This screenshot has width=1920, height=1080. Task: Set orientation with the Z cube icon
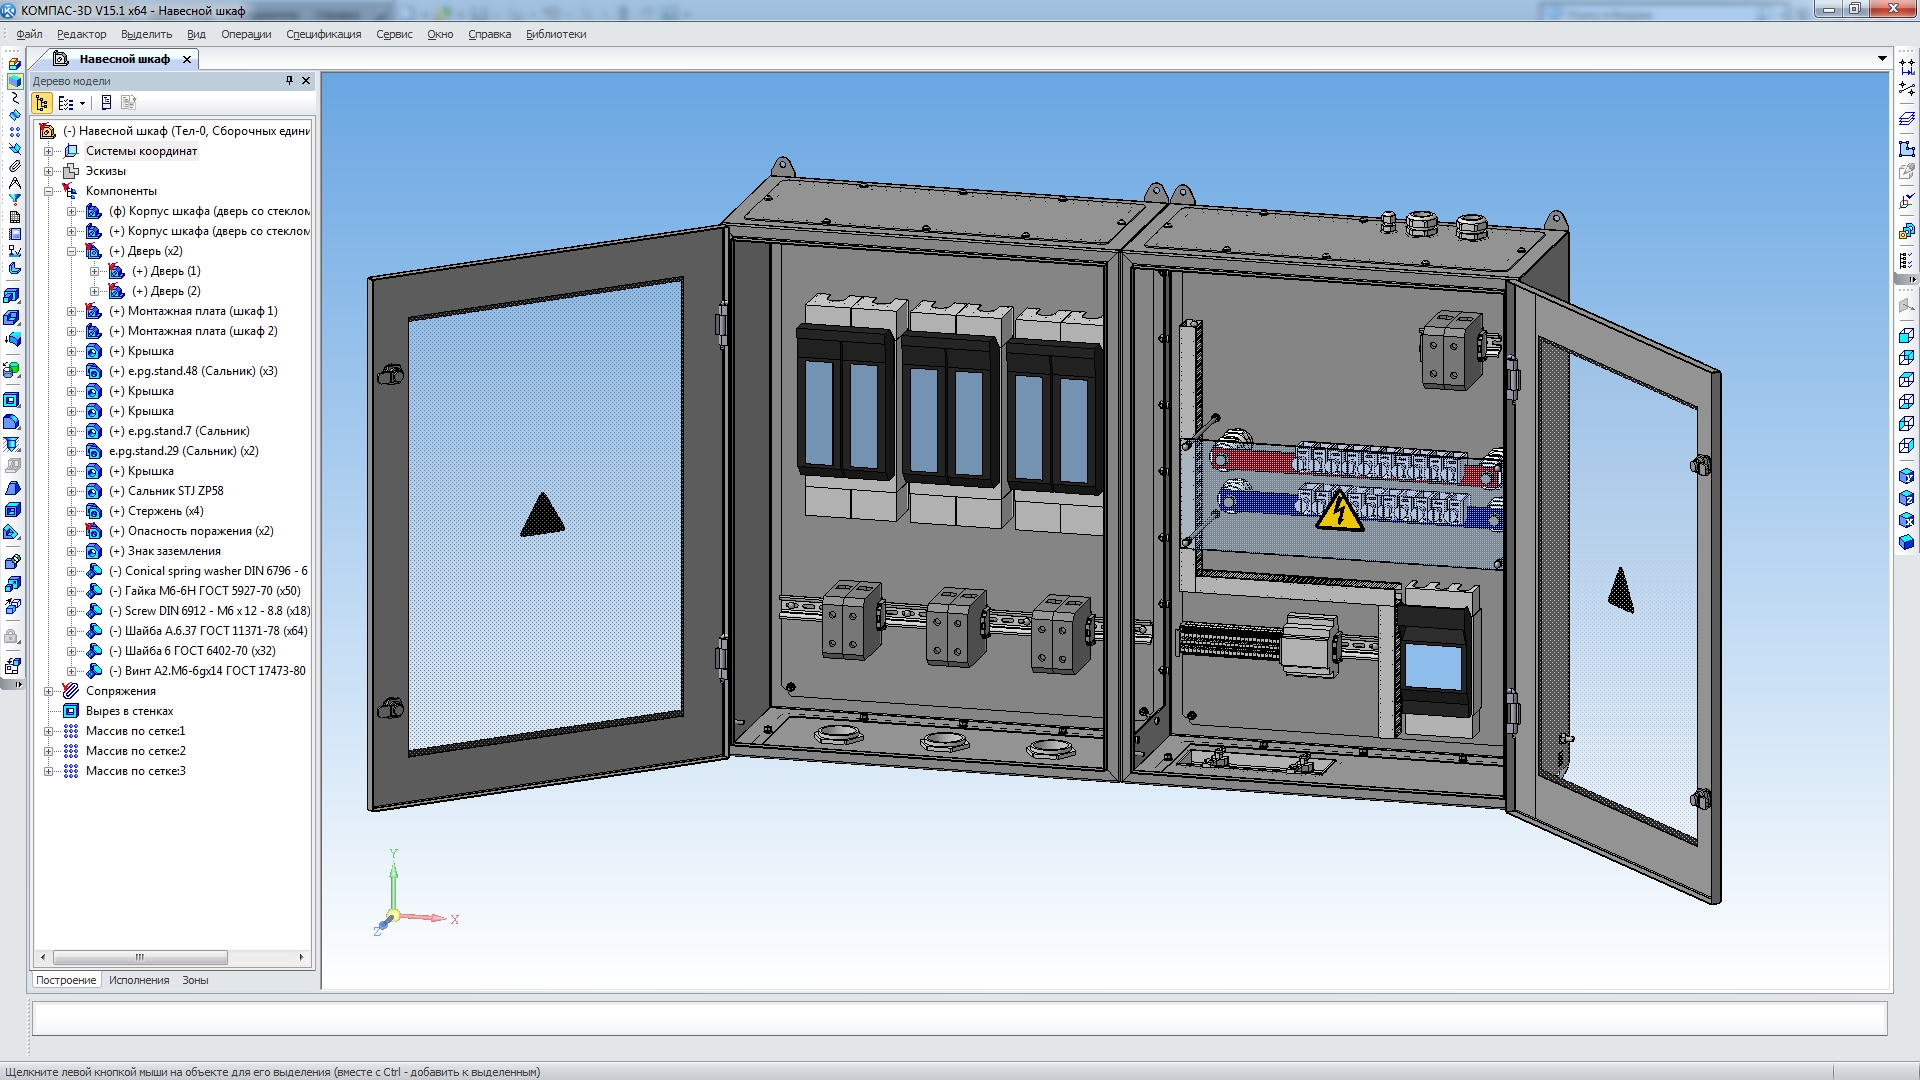(x=1906, y=498)
